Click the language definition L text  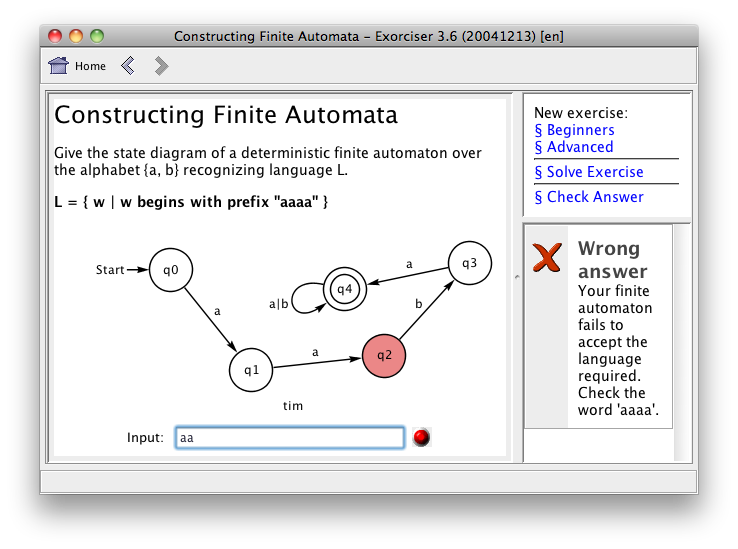(x=191, y=202)
